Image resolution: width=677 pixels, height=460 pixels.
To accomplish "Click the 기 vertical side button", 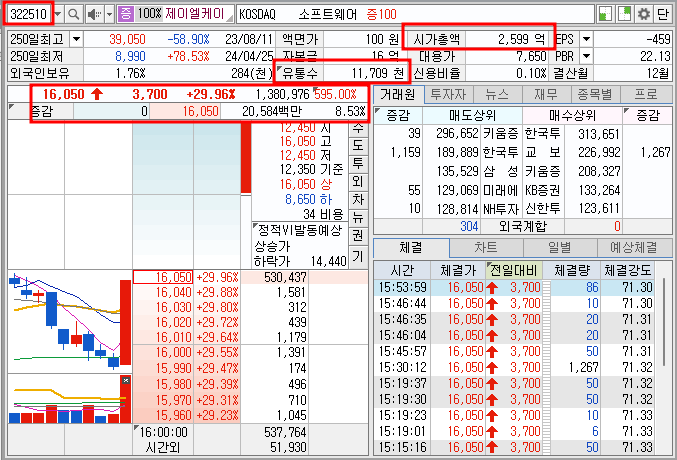I will [358, 257].
